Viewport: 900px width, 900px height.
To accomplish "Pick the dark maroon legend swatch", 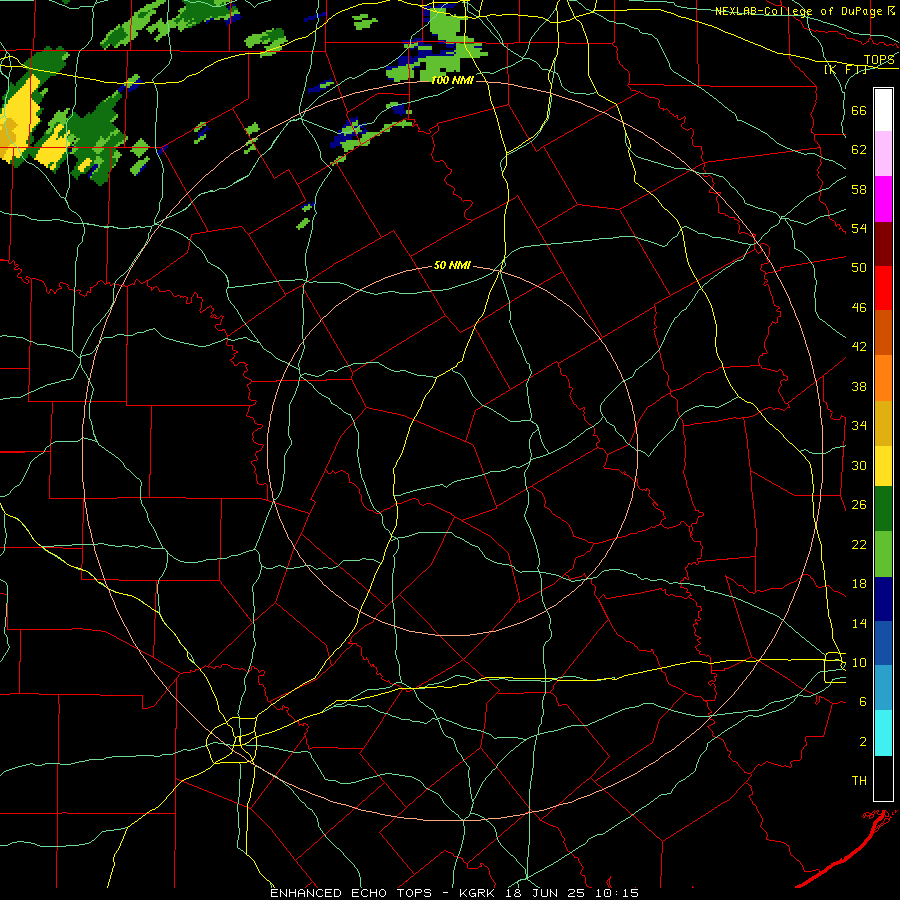I will point(883,244).
